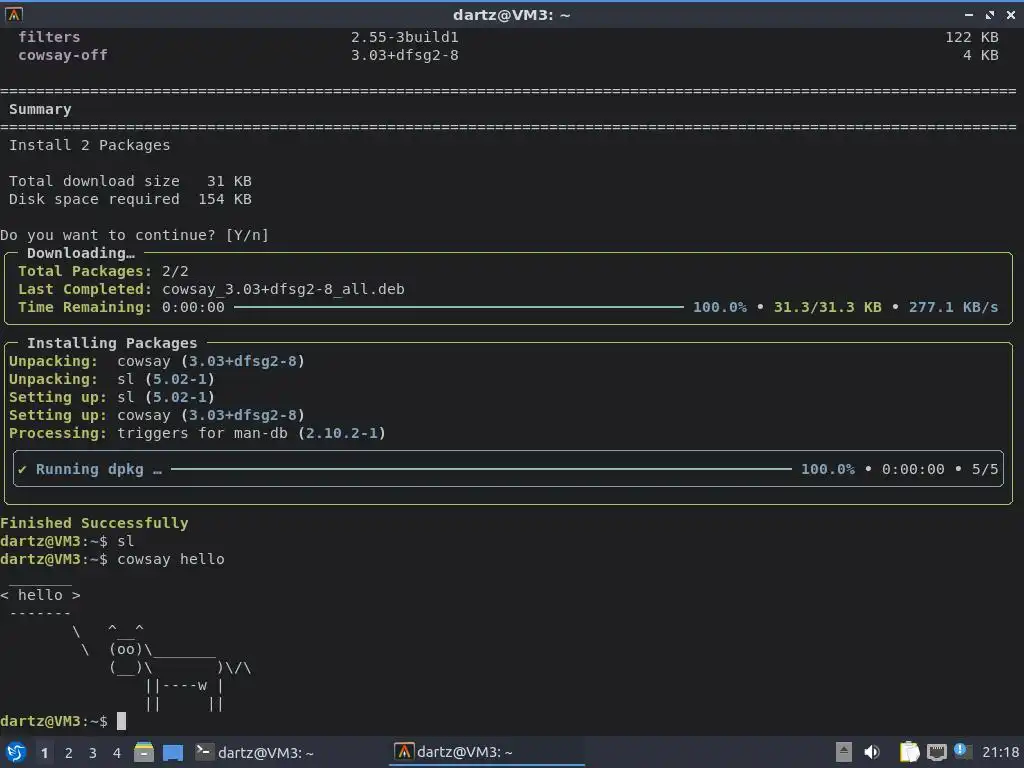
Task: Click the '< hello >' speech bubble text
Action: [x=40, y=595]
